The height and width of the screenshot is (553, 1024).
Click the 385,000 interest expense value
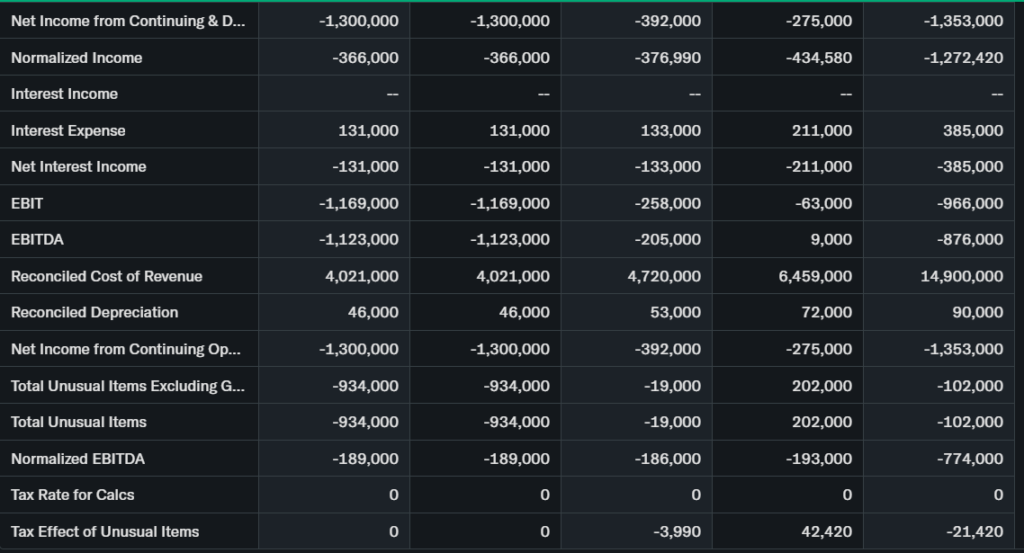(972, 131)
